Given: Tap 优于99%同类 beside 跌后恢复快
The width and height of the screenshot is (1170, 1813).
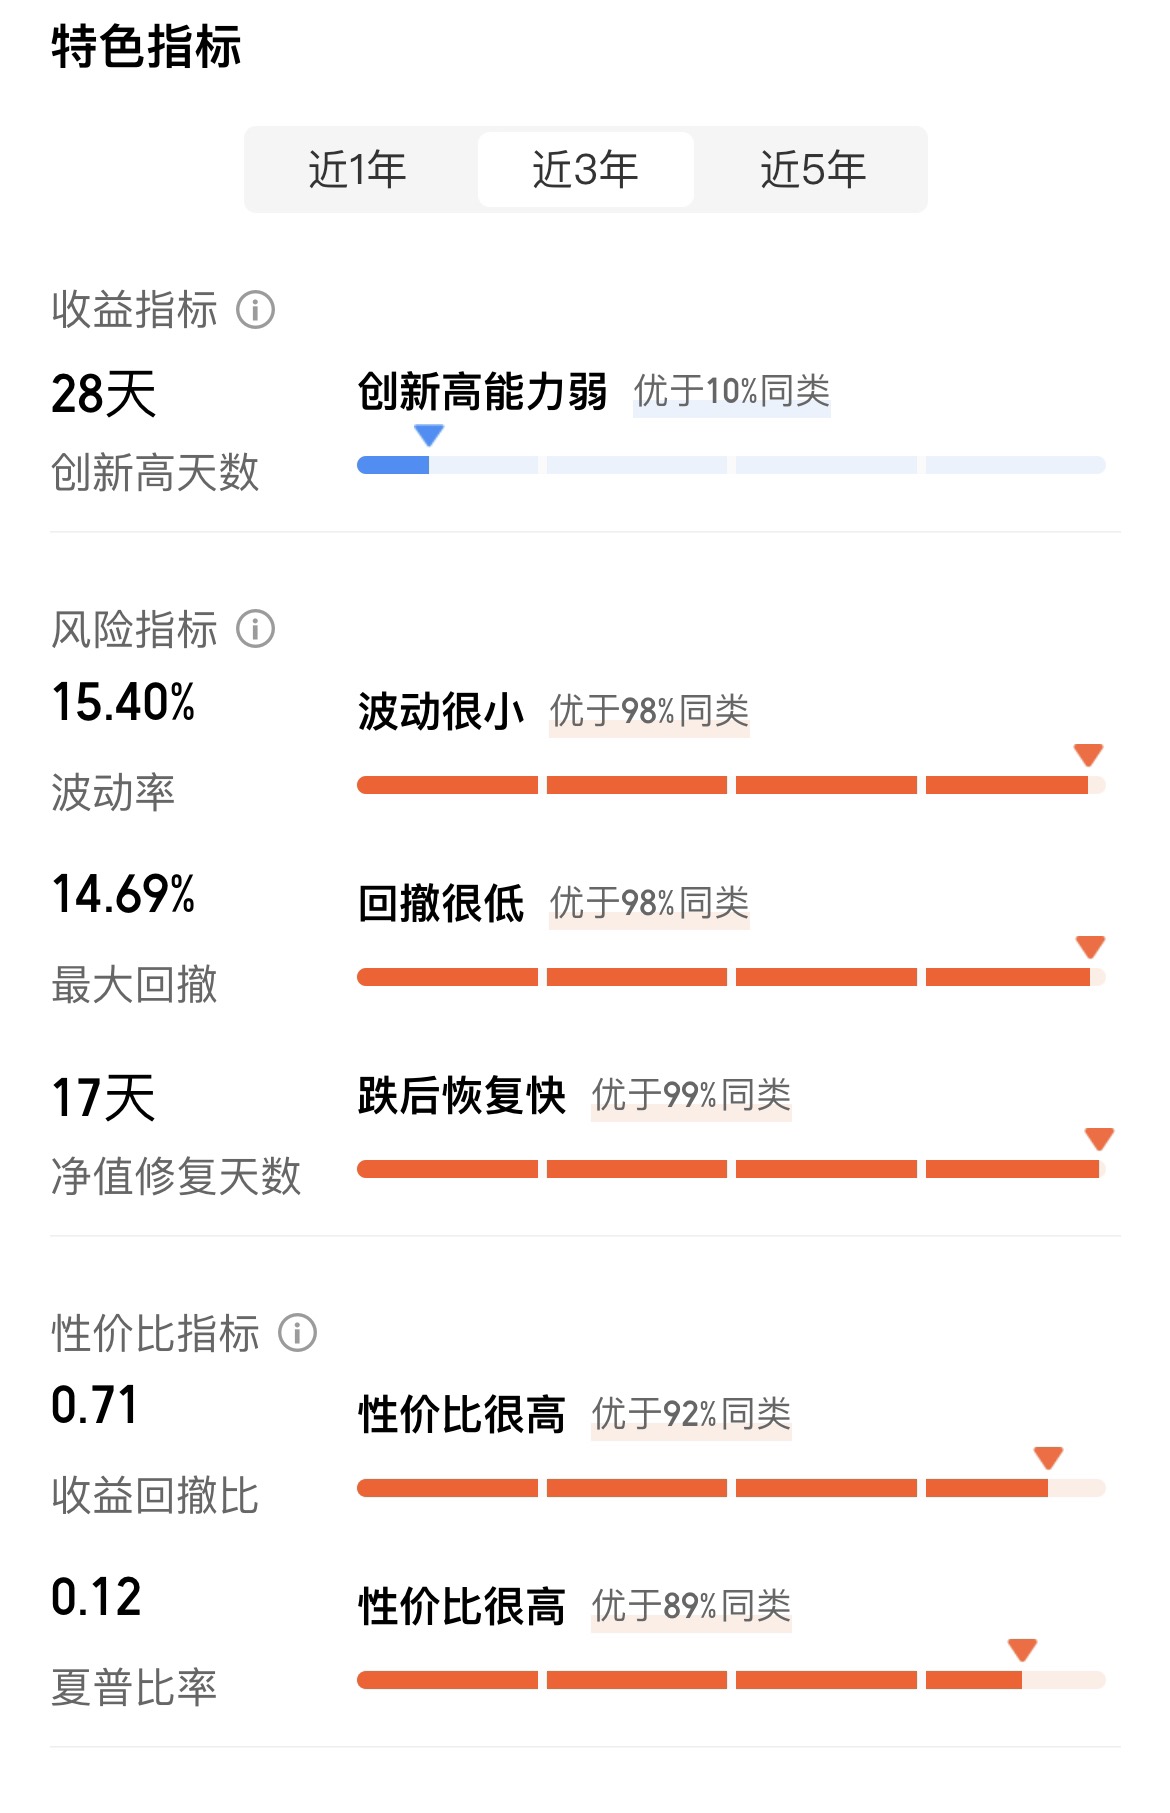Looking at the screenshot, I should tap(691, 1096).
